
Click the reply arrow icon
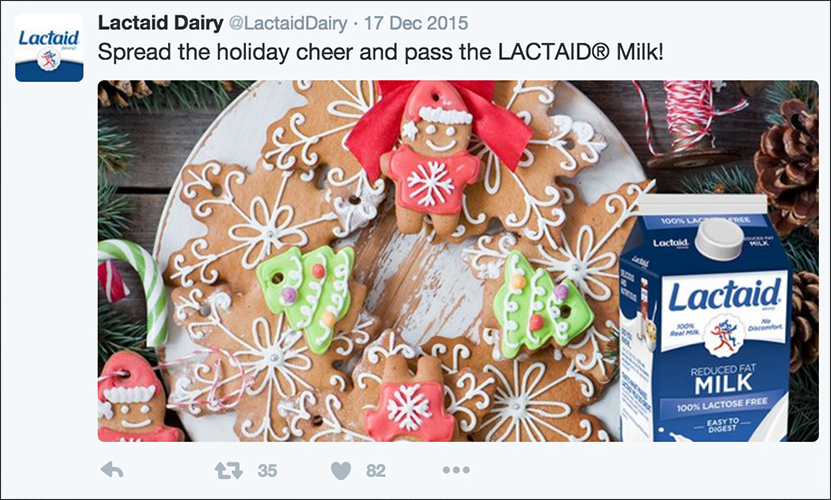pyautogui.click(x=112, y=469)
